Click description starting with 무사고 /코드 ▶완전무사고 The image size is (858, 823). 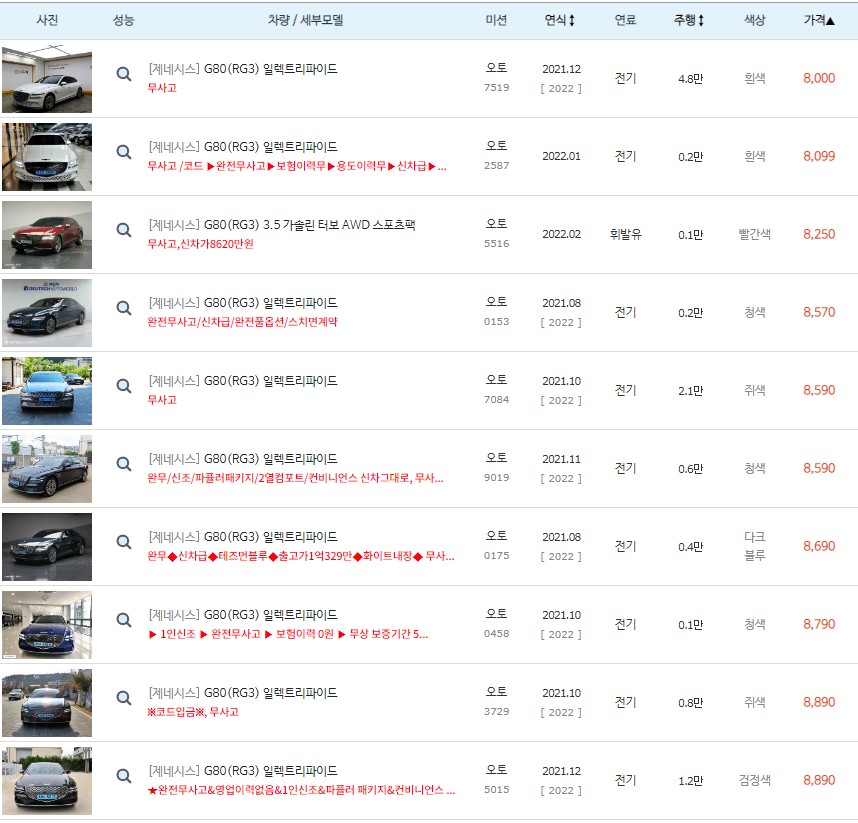pyautogui.click(x=297, y=166)
